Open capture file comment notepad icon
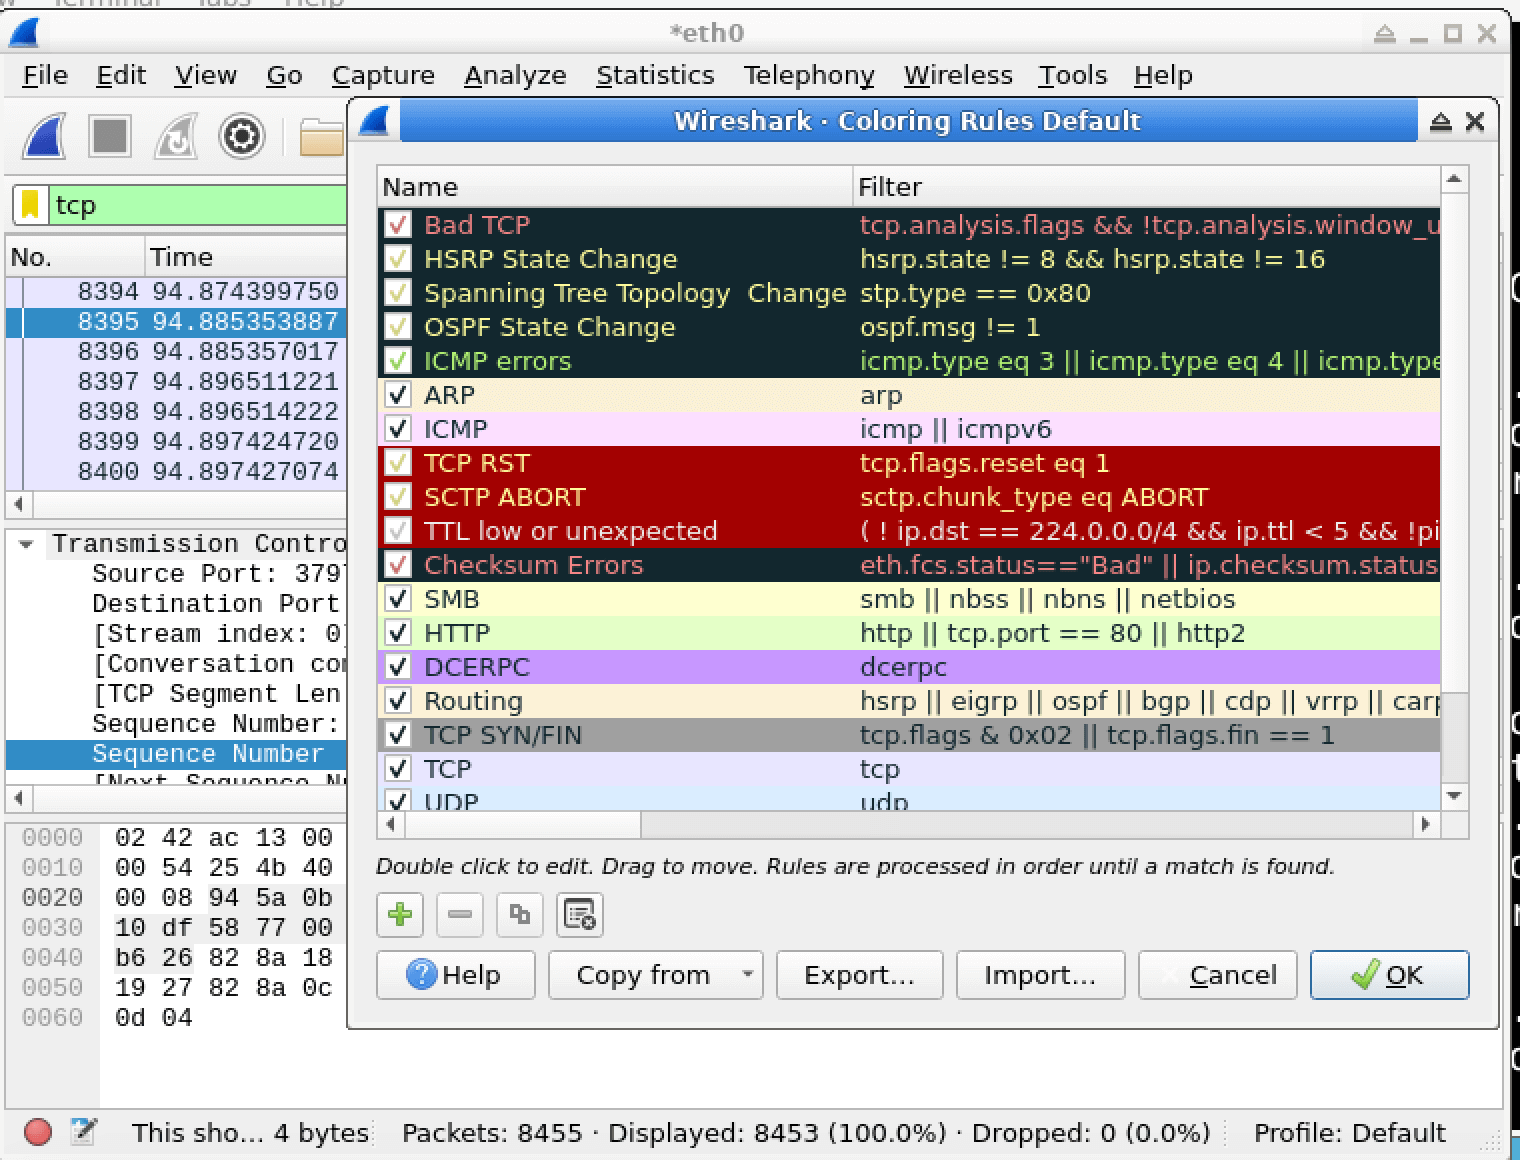Image resolution: width=1520 pixels, height=1160 pixels. point(84,1132)
